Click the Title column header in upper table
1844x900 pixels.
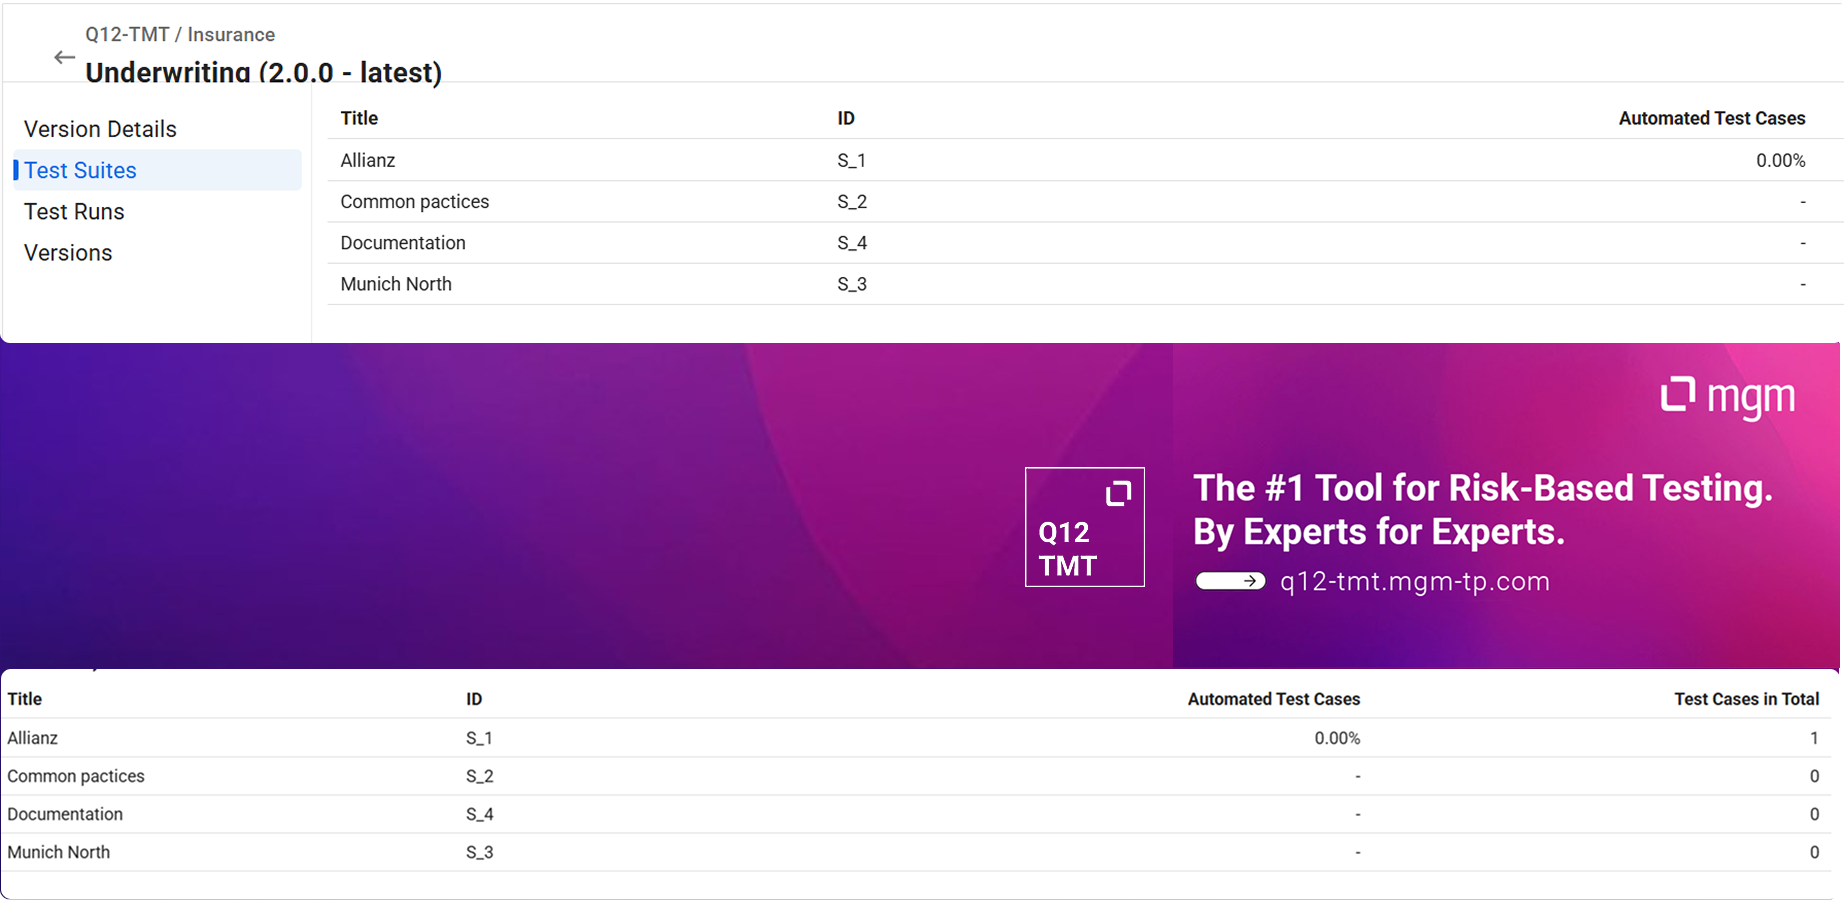[359, 118]
